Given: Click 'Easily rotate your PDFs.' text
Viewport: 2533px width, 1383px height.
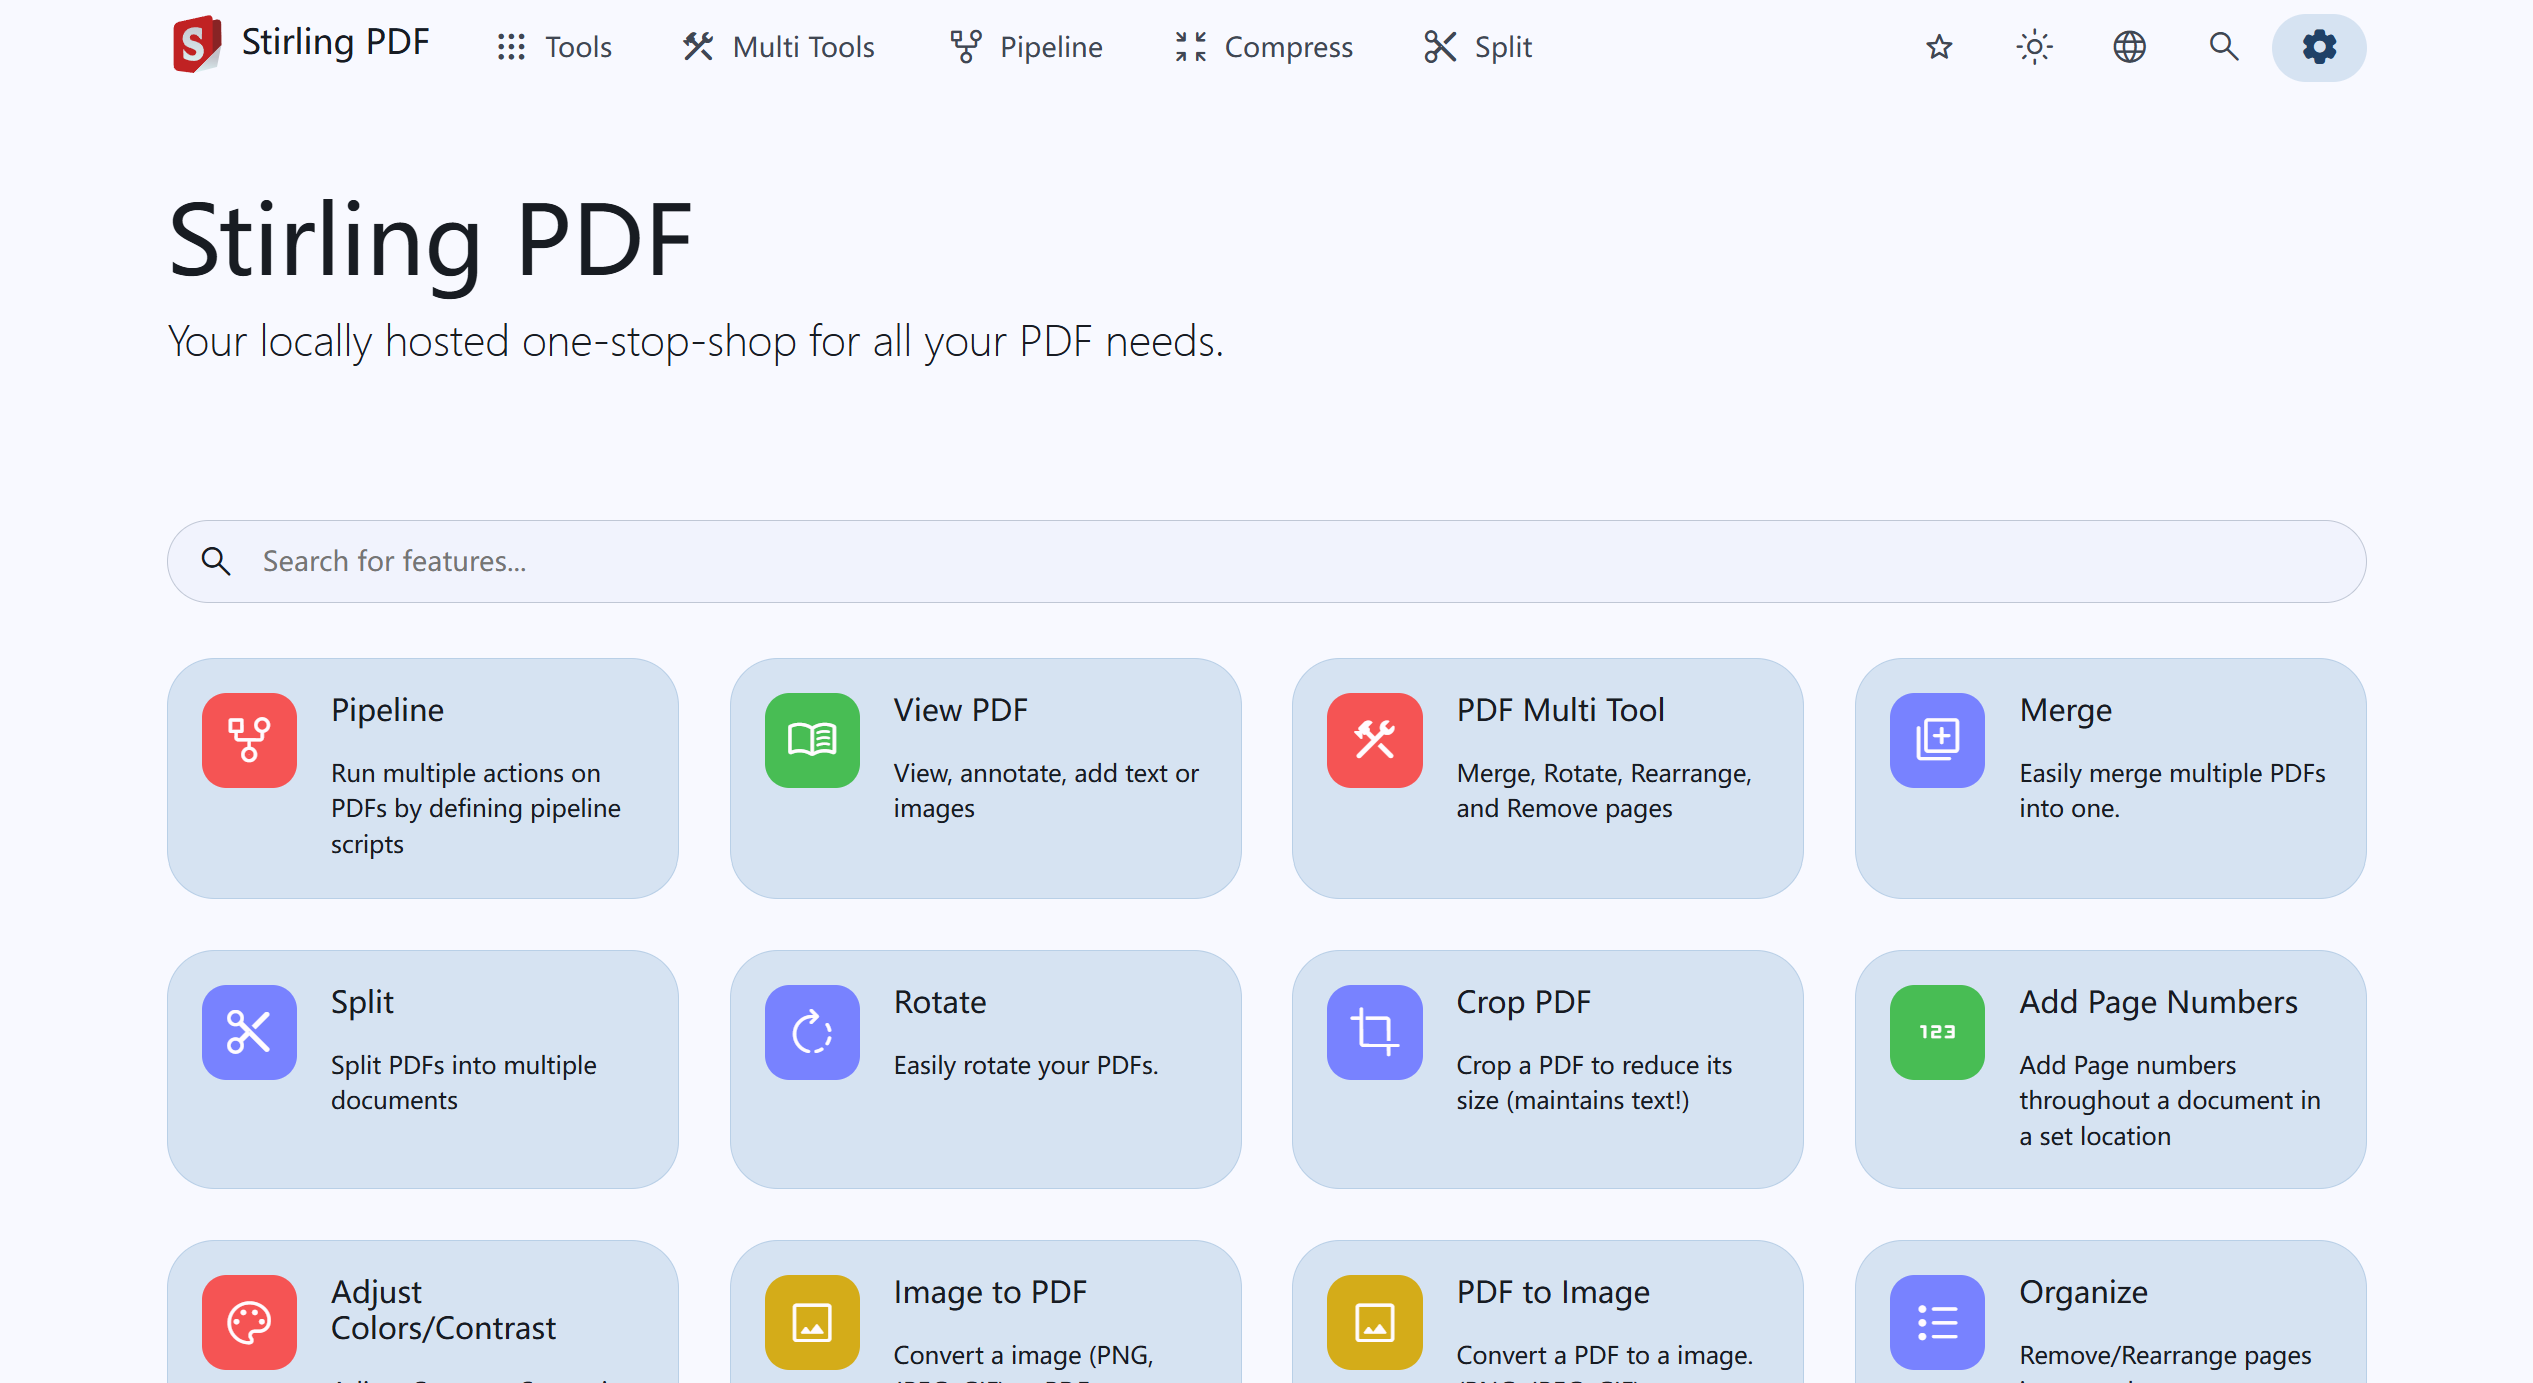Looking at the screenshot, I should (1026, 1065).
